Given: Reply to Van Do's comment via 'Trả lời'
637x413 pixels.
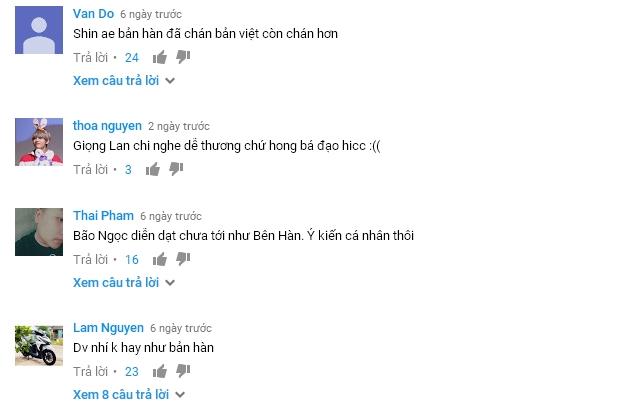Looking at the screenshot, I should (90, 58).
